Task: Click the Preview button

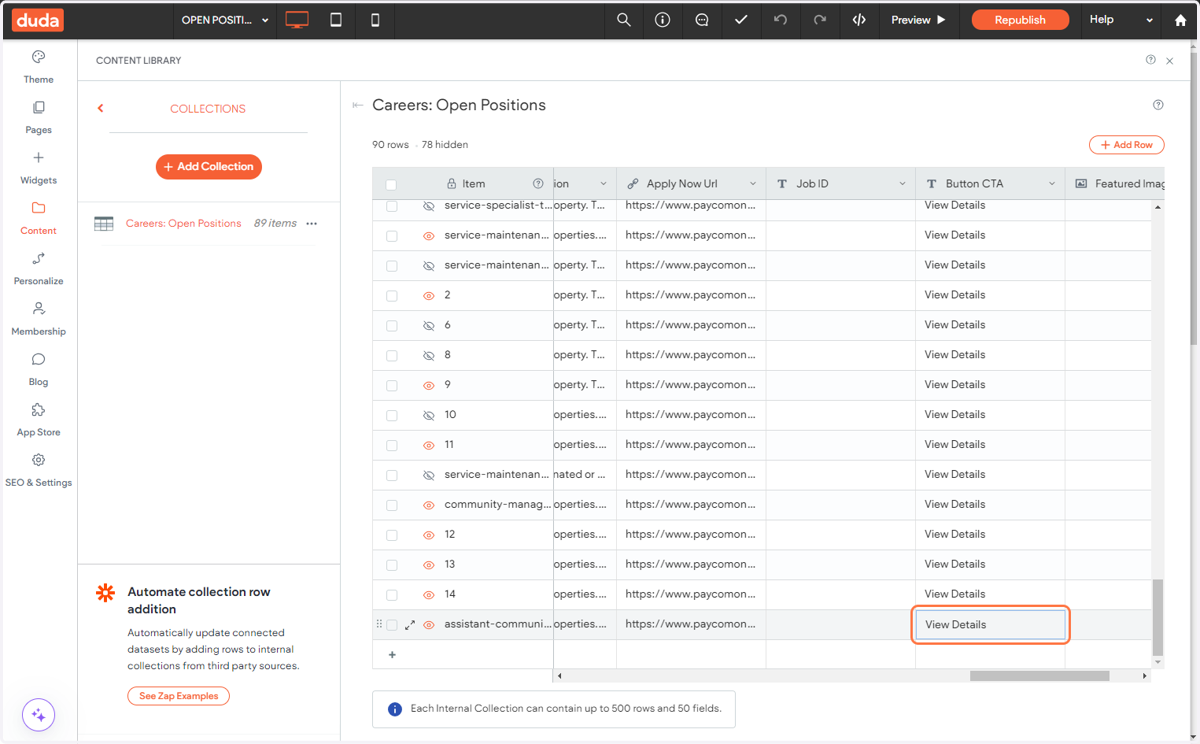Action: tap(918, 20)
